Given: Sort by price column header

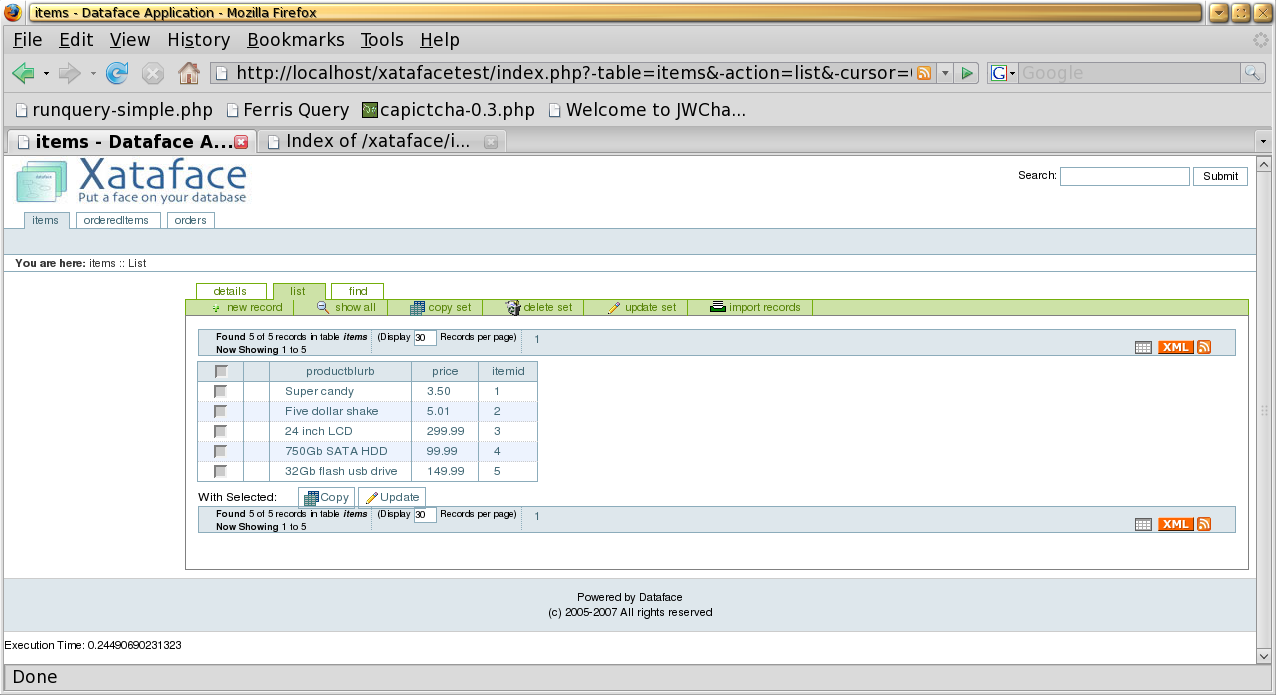Looking at the screenshot, I should [x=445, y=371].
